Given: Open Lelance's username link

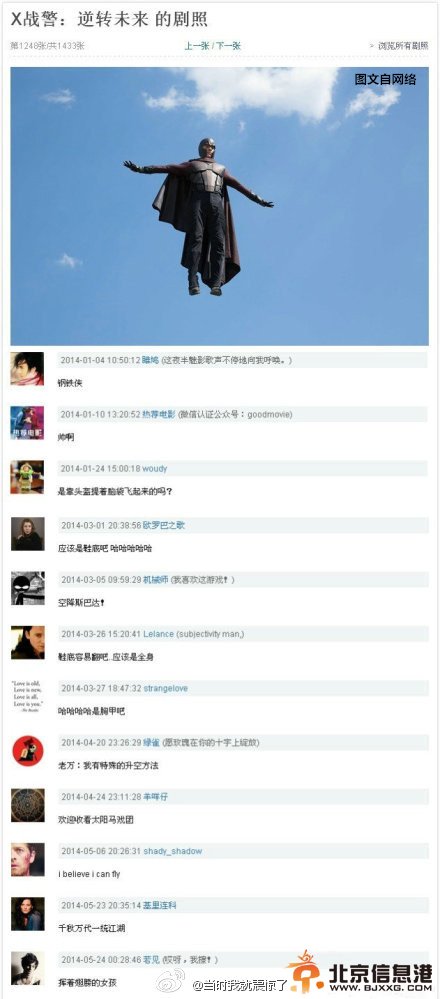Looking at the screenshot, I should pyautogui.click(x=158, y=634).
